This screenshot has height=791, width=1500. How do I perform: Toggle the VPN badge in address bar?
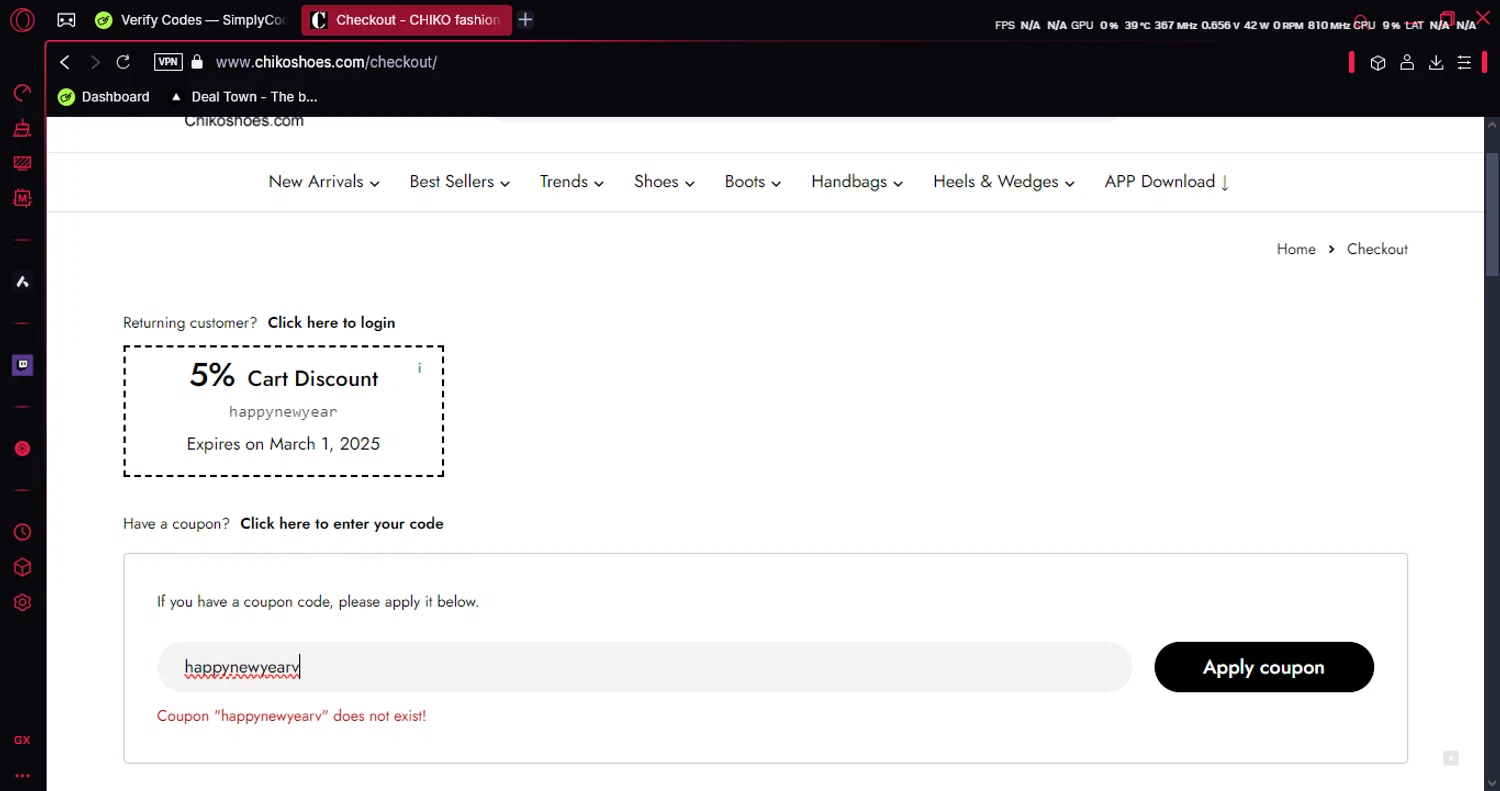tap(168, 62)
